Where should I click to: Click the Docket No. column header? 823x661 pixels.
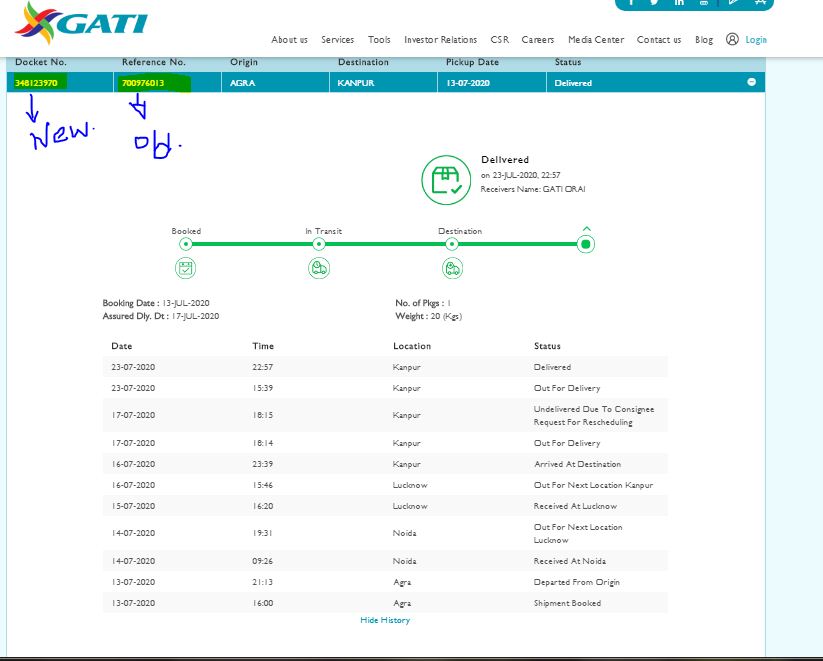[41, 62]
